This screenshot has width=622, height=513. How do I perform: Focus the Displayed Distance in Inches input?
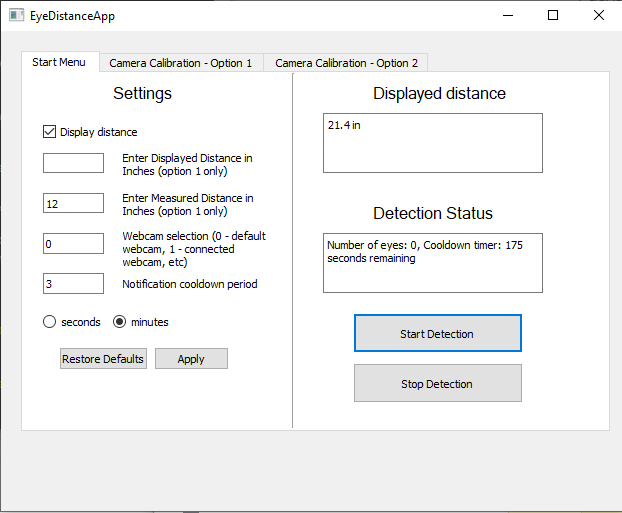click(73, 163)
